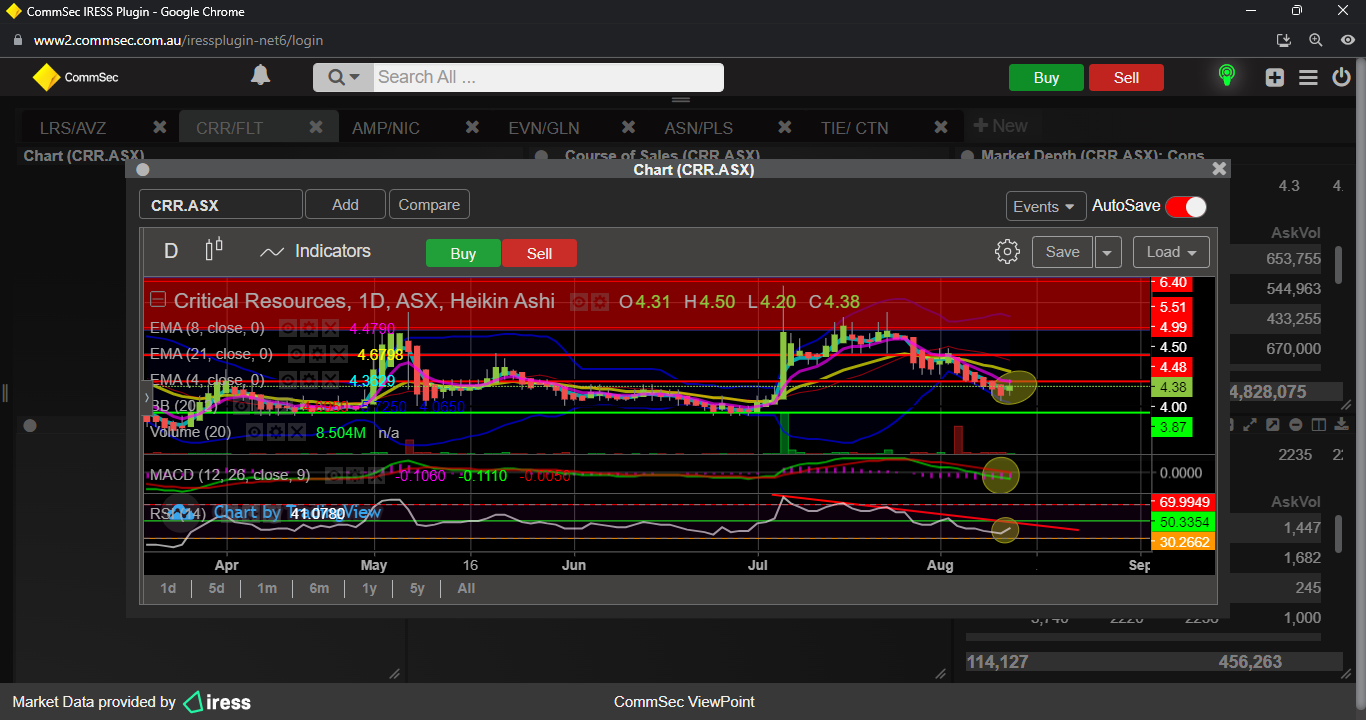Open settings for EMA (21, close, 0)

point(317,354)
